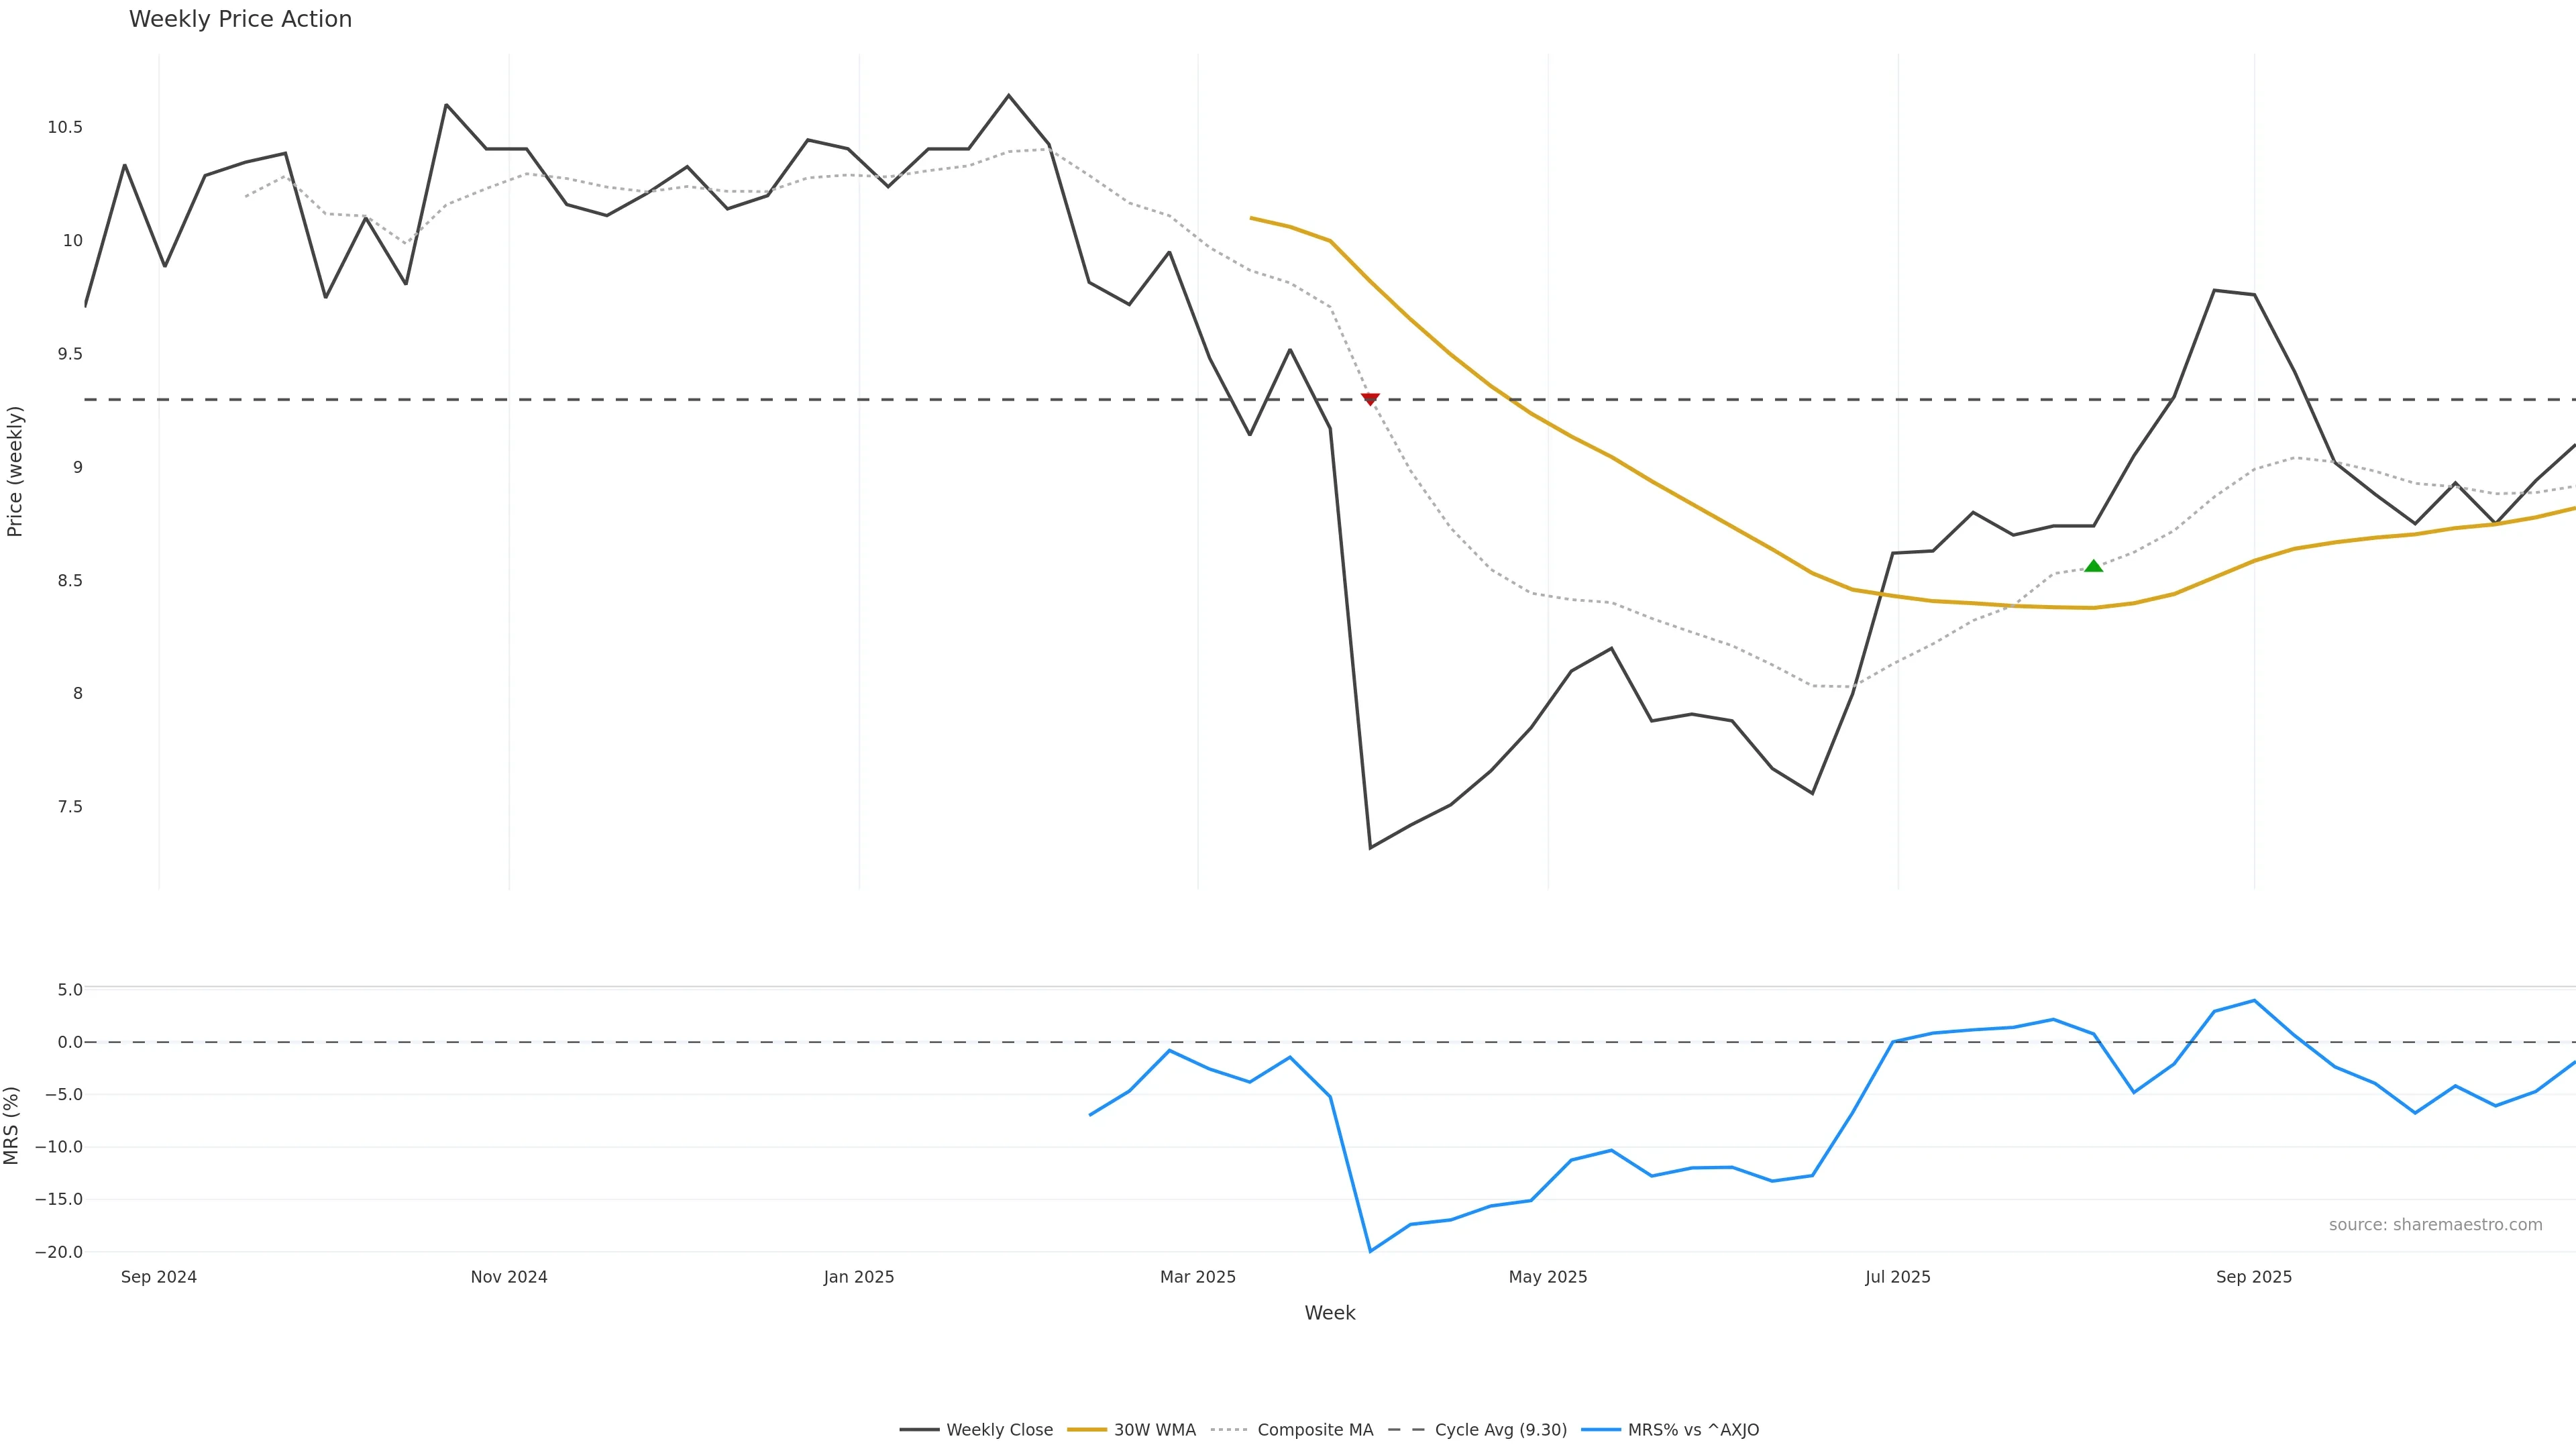Click the MRS (%) y-axis title
The width and height of the screenshot is (2576, 1449).
click(x=12, y=1125)
